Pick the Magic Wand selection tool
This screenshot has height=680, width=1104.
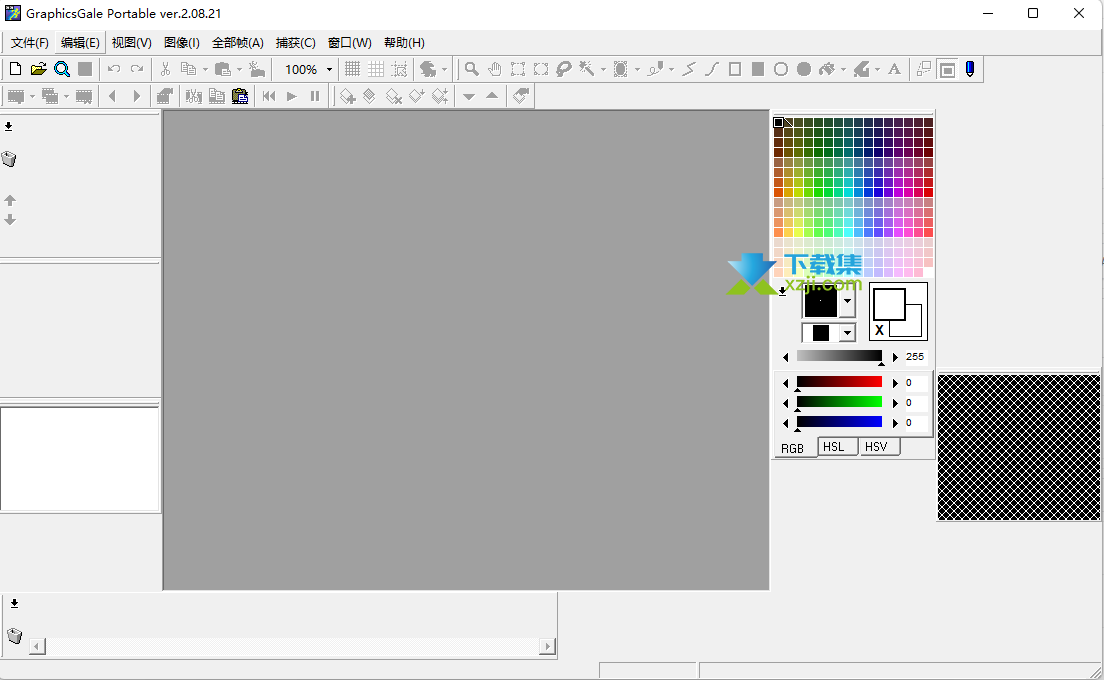pos(587,69)
